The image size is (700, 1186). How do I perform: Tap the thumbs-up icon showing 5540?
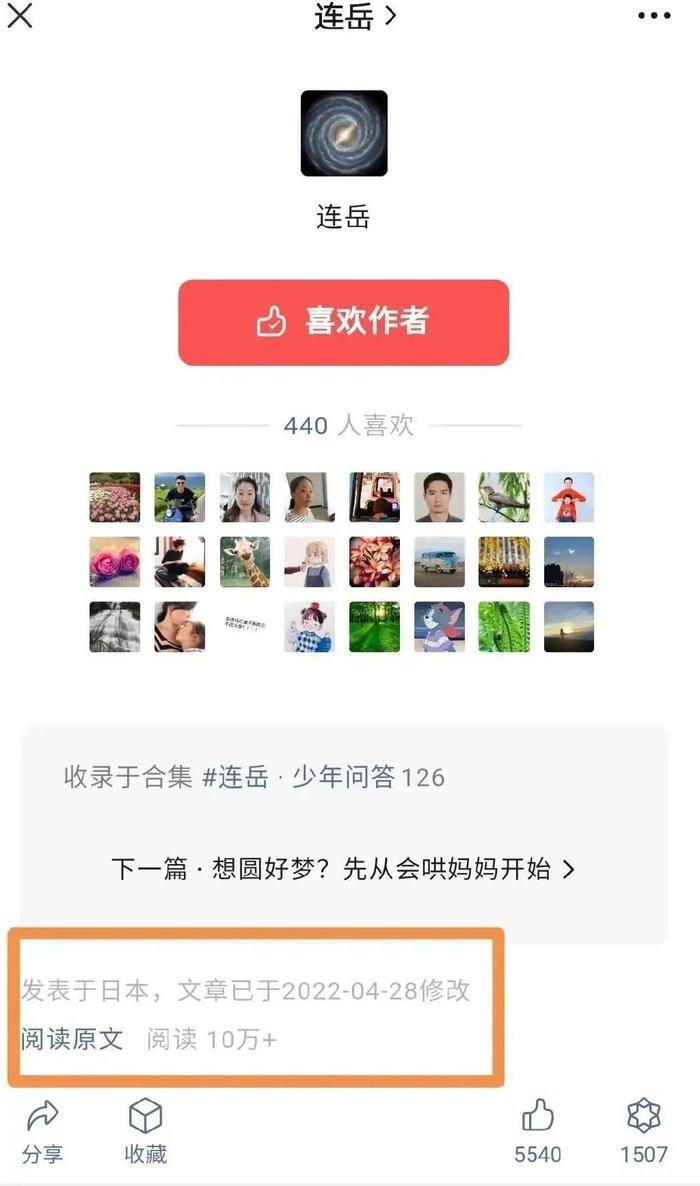pyautogui.click(x=537, y=1116)
